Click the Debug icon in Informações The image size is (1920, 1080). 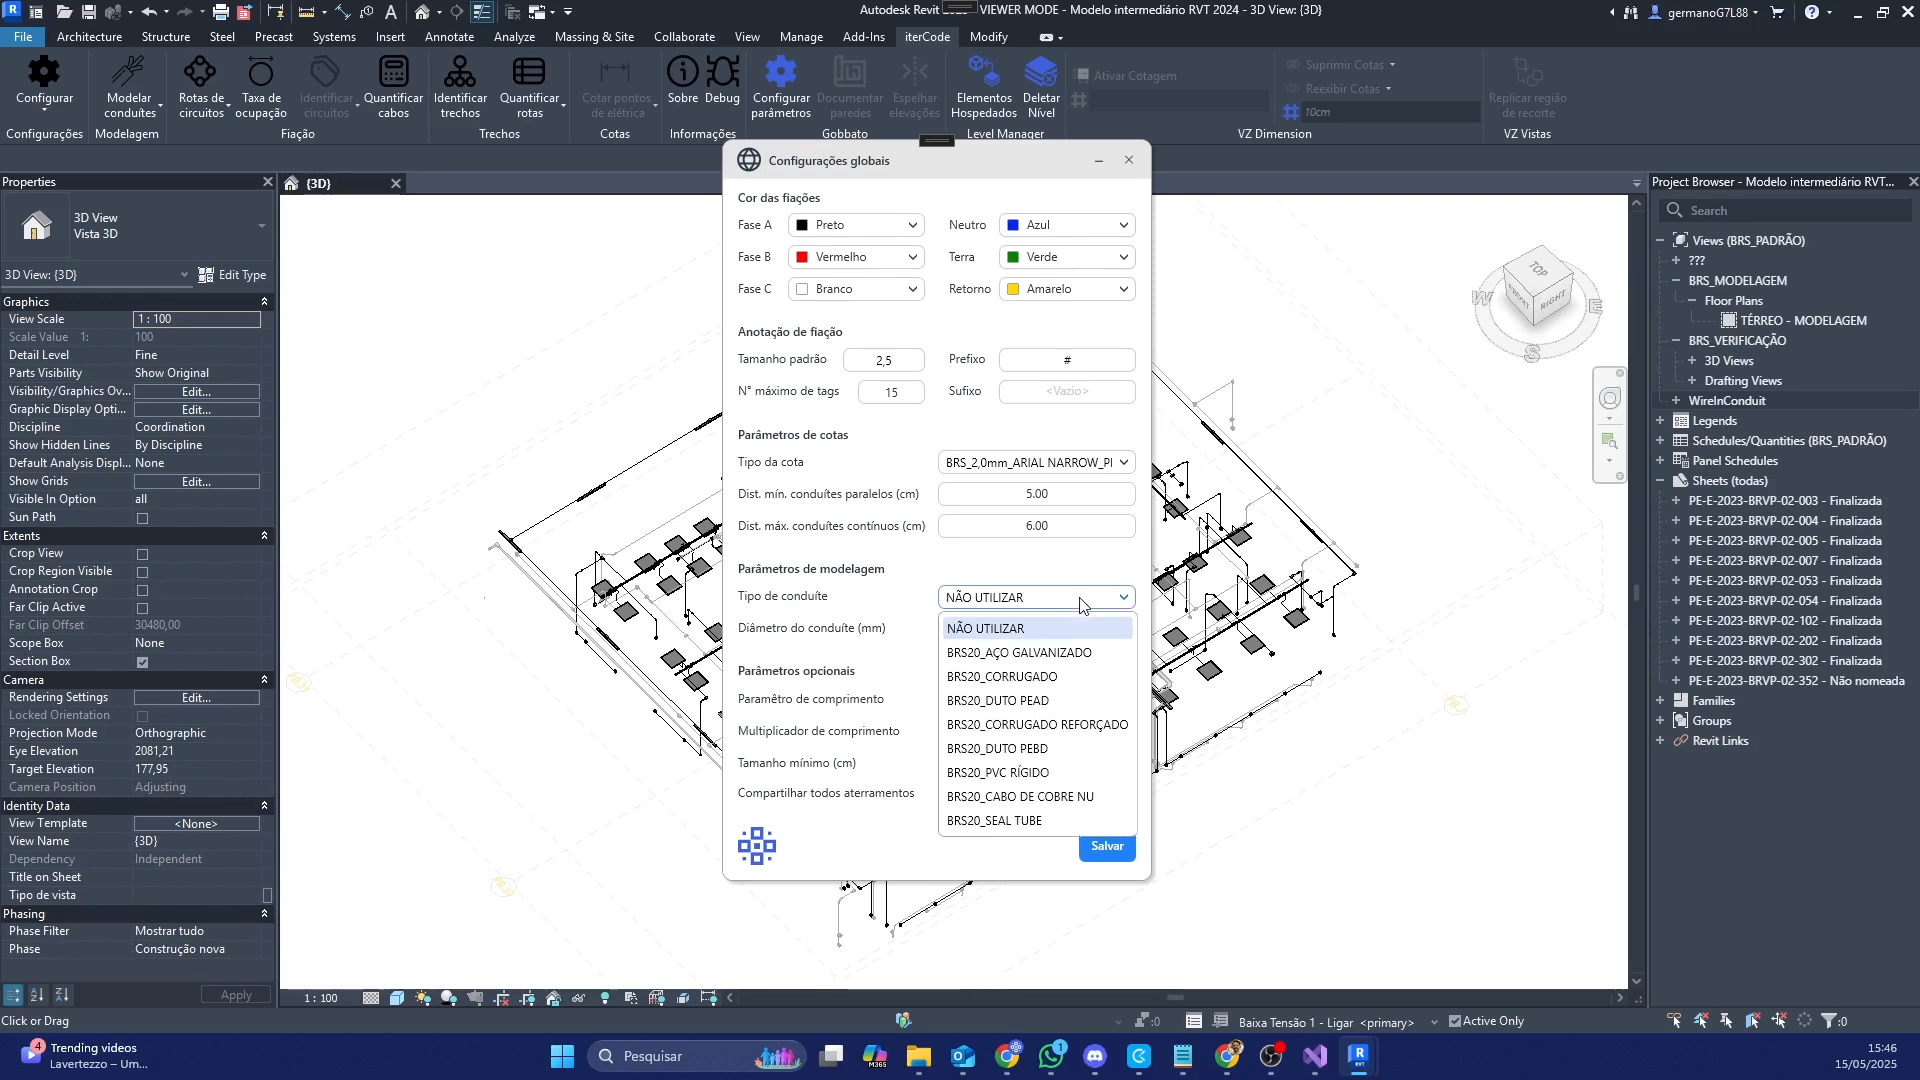(x=722, y=74)
